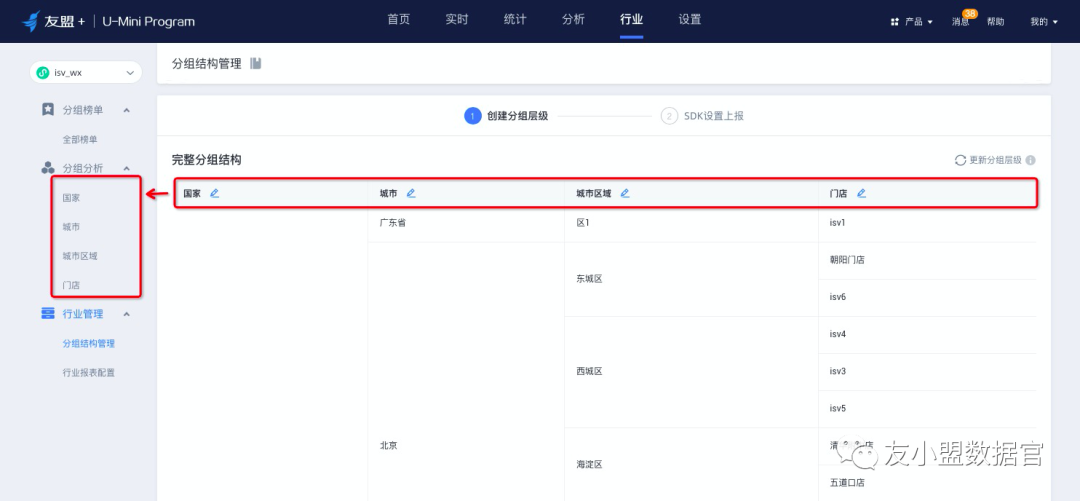Collapse the 分组榜单 section chevron
This screenshot has height=501, width=1080.
127,110
